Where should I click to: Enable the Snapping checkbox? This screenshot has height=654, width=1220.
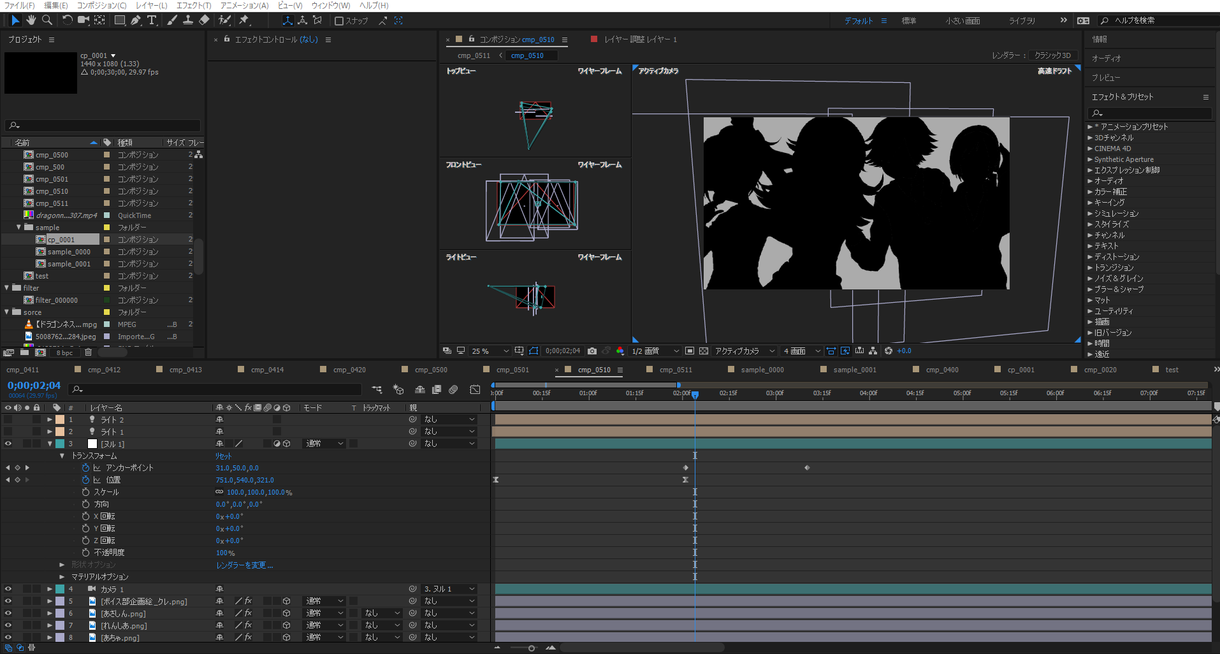click(339, 21)
